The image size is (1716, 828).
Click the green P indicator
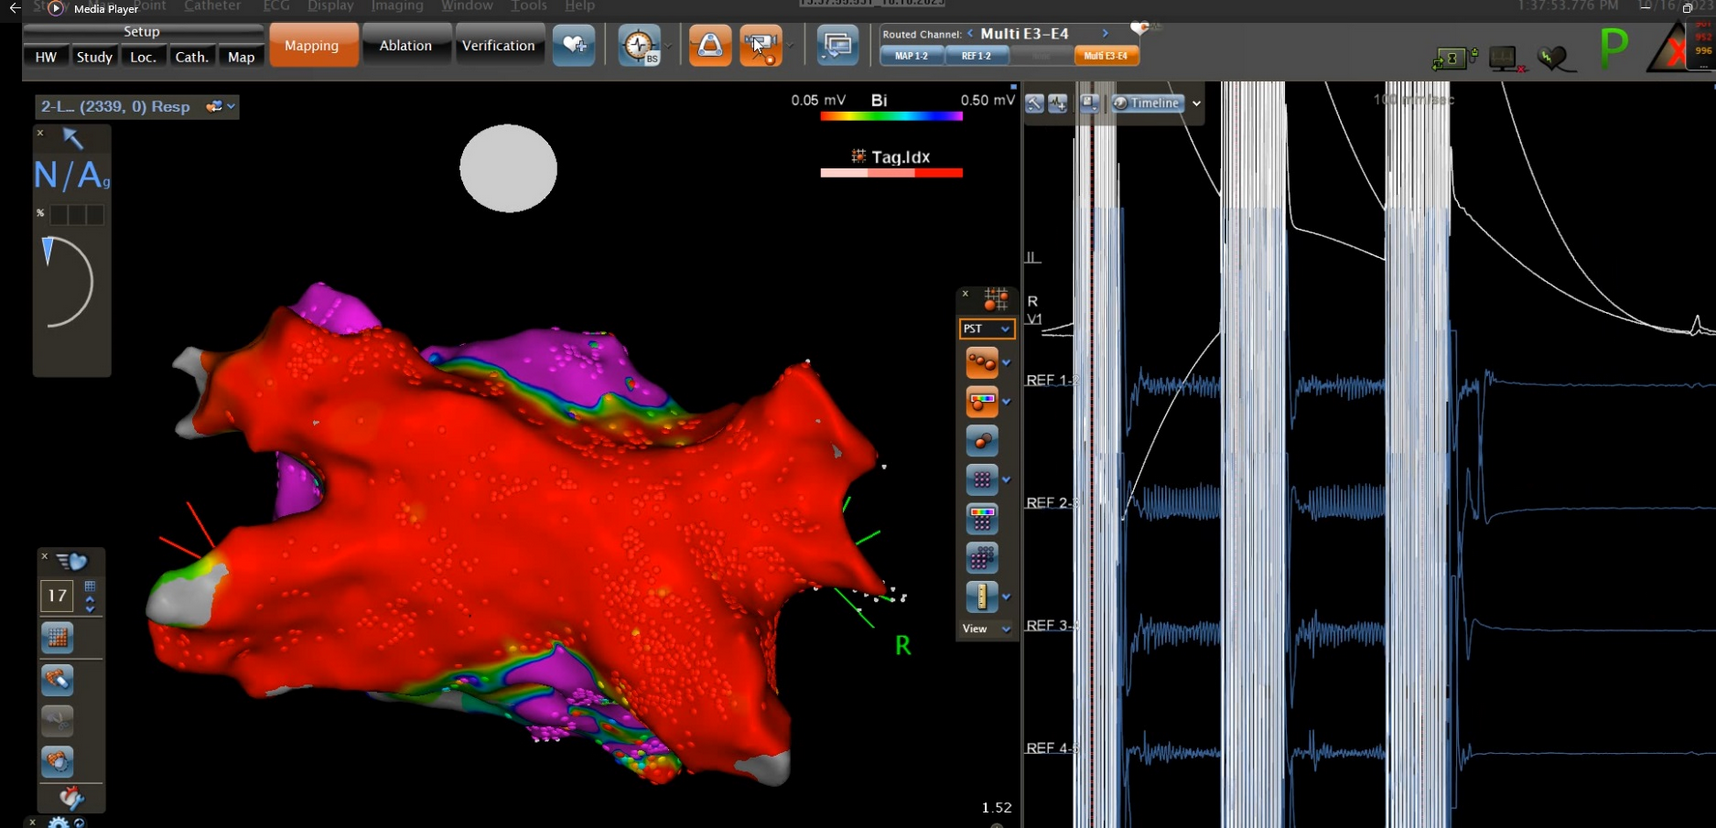pos(1613,49)
